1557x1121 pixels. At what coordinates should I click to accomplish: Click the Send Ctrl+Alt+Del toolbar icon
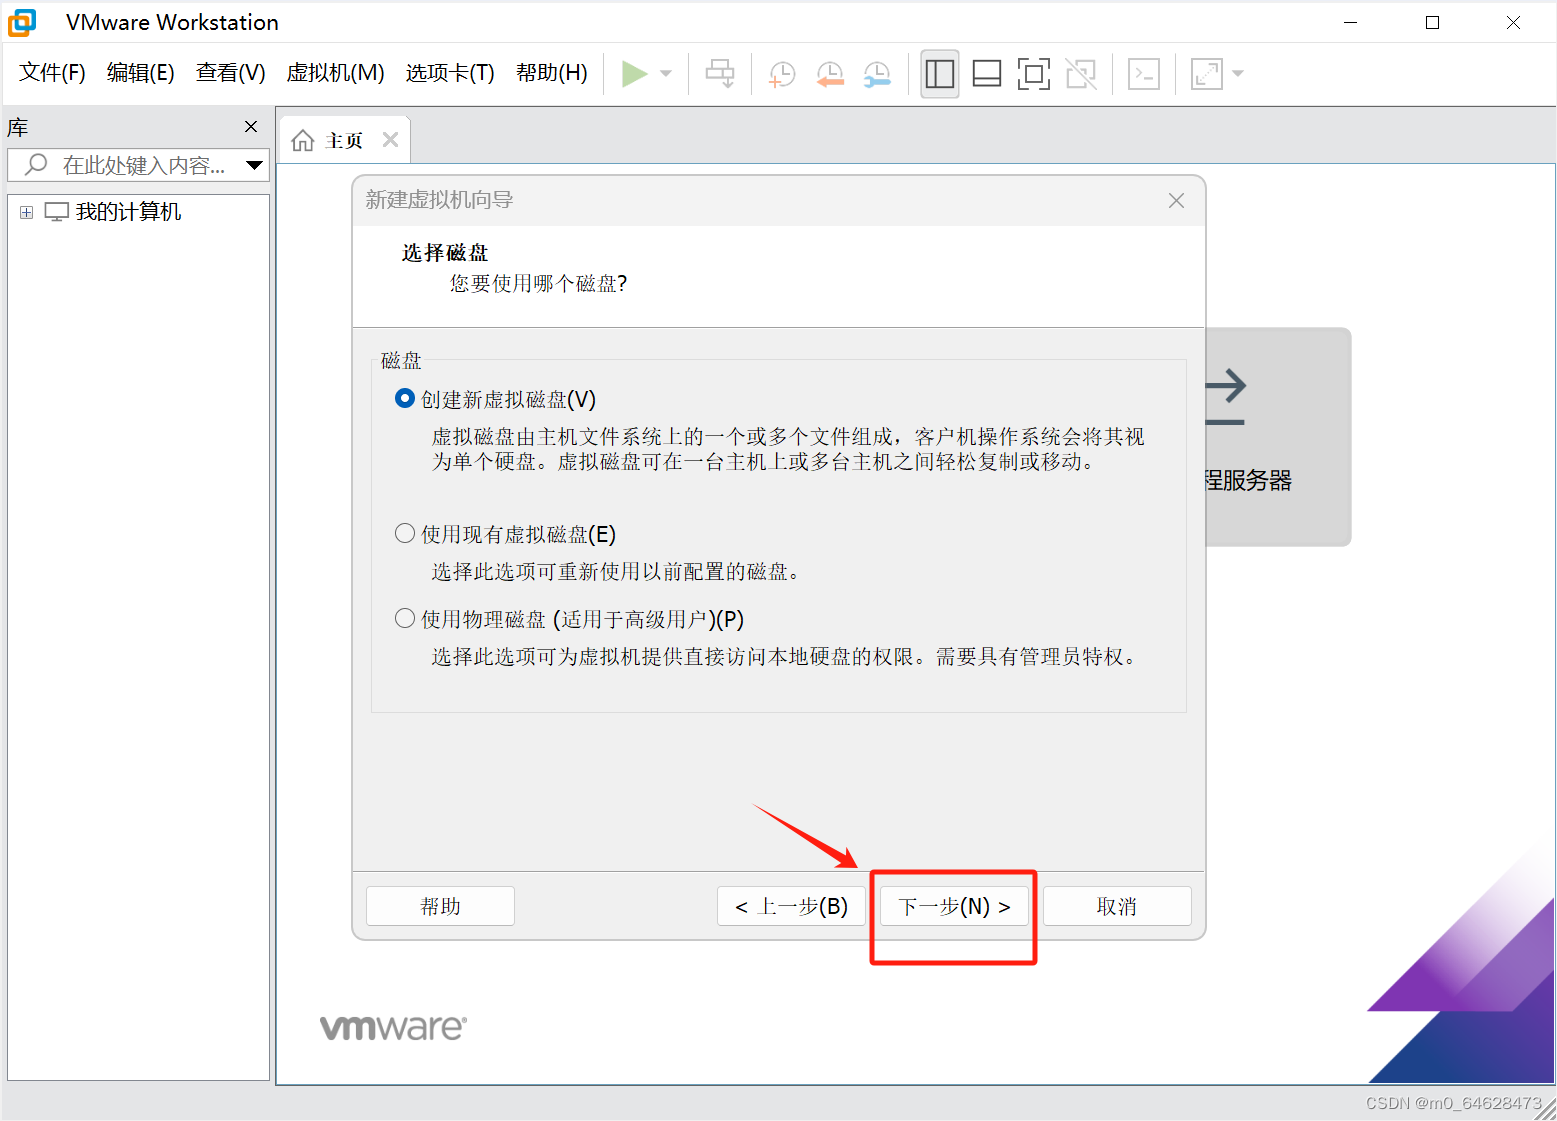720,73
